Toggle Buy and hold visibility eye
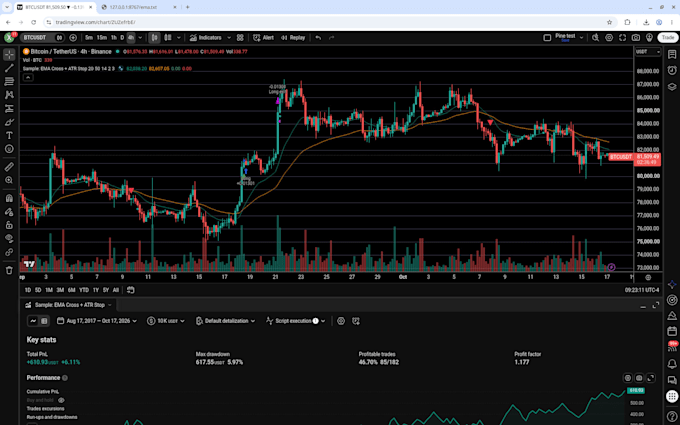This screenshot has height=425, width=680. tap(61, 400)
